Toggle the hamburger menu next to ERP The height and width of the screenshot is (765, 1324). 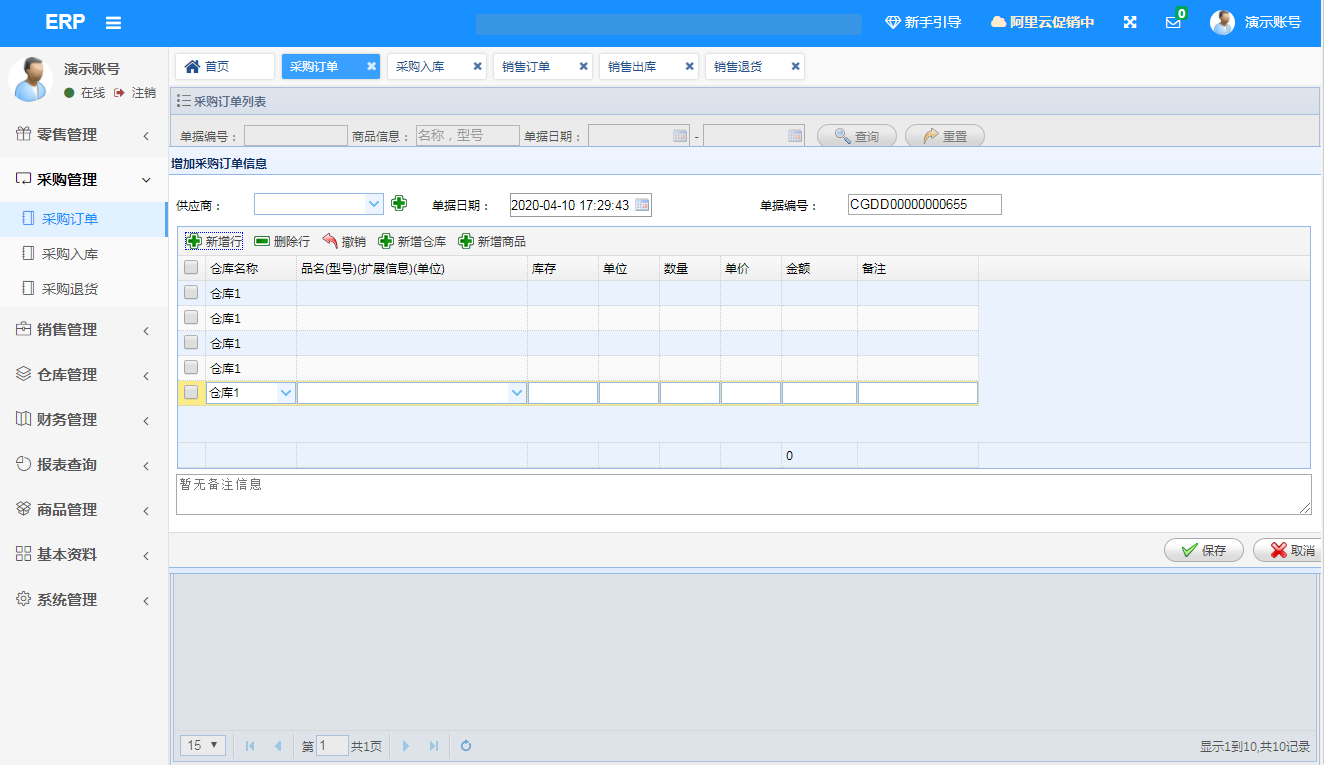click(x=114, y=23)
